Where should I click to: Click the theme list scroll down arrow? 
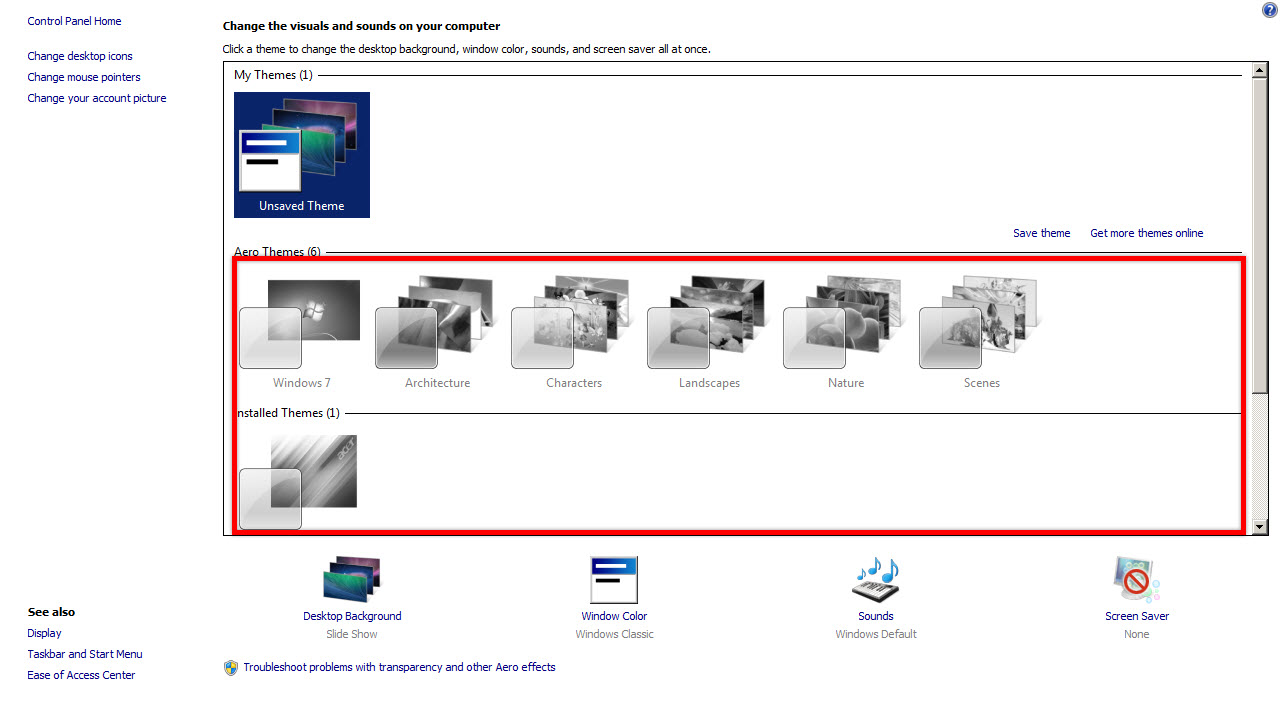(x=1260, y=527)
